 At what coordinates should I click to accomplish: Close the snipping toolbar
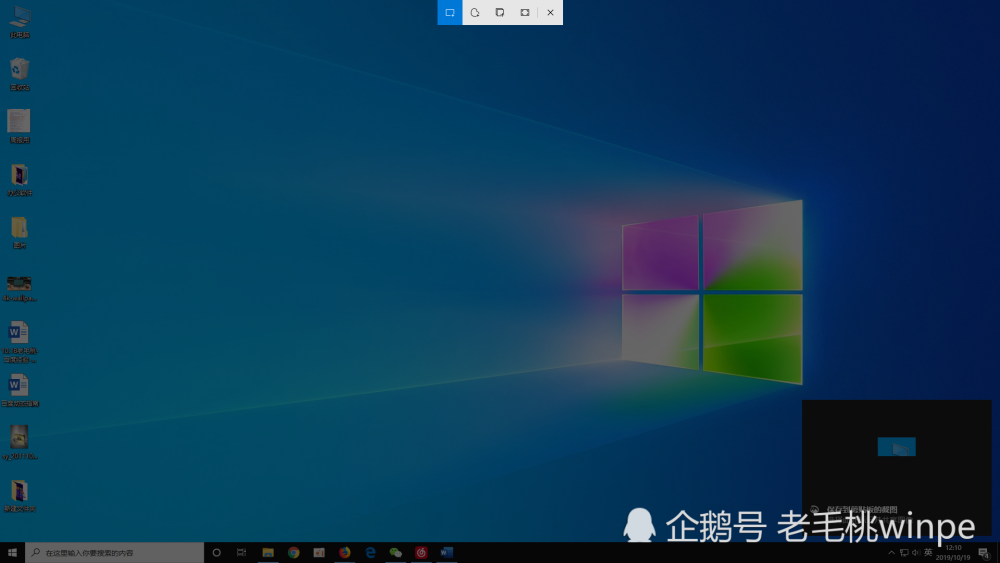(550, 12)
